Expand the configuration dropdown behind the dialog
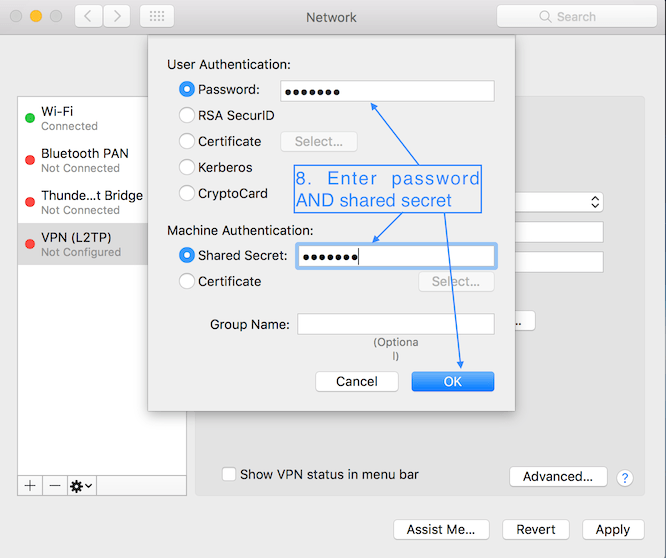Image resolution: width=666 pixels, height=558 pixels. (595, 202)
